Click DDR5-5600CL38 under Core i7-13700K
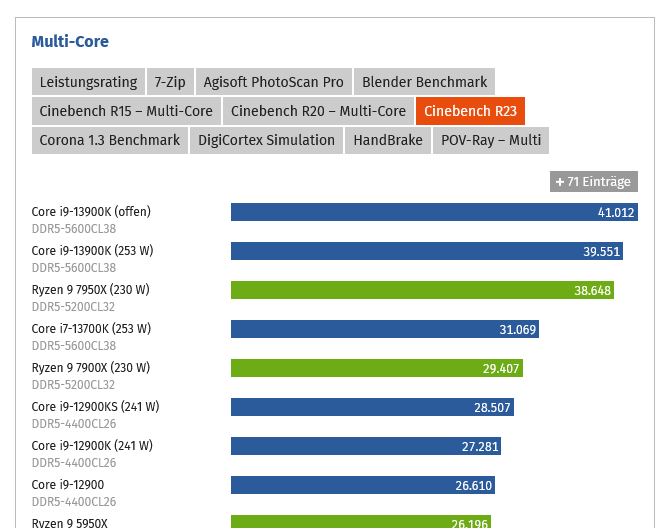Screen dimensions: 668x528 pyautogui.click(x=74, y=346)
